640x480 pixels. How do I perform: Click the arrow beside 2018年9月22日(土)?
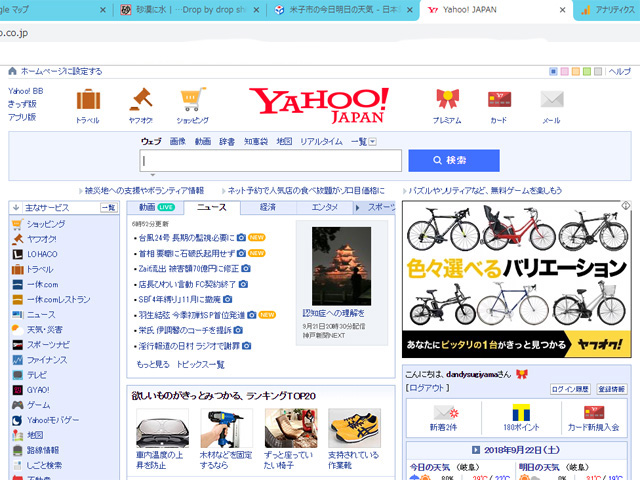[x=476, y=450]
